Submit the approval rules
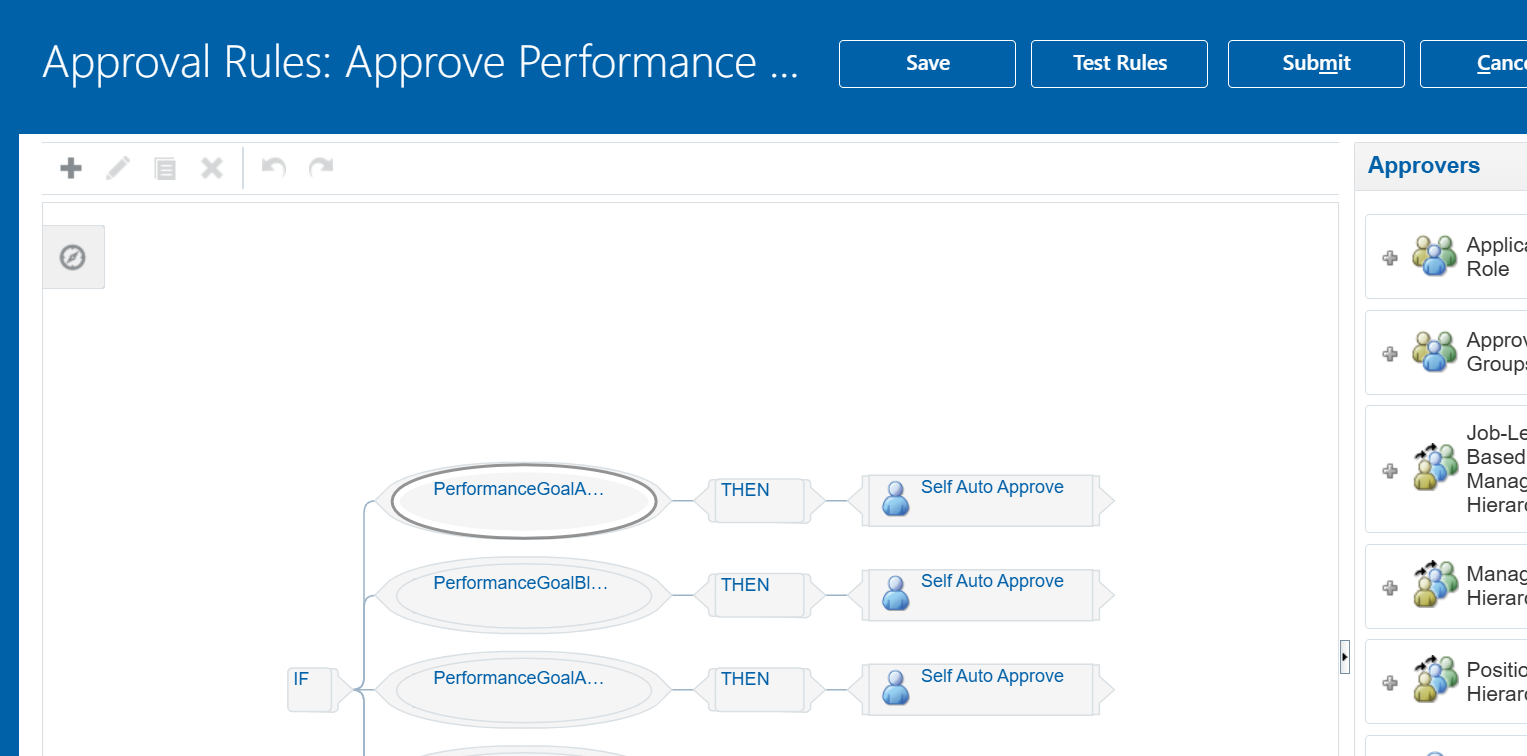This screenshot has height=756, width=1527. click(1316, 64)
